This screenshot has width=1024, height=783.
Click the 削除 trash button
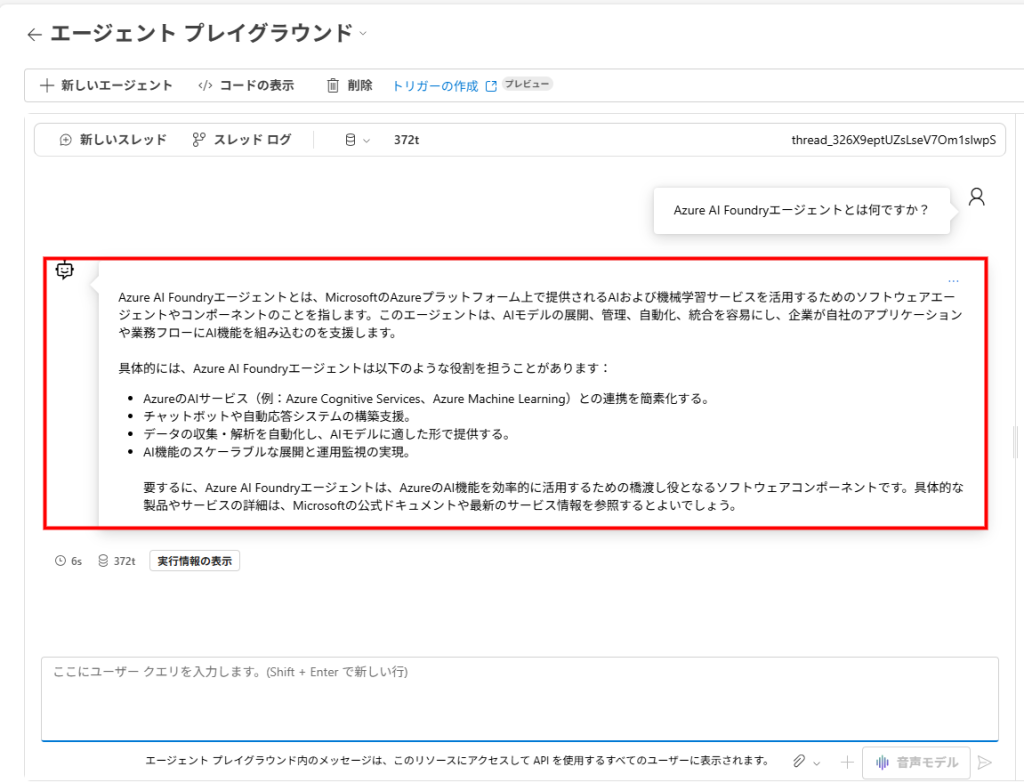pos(349,85)
